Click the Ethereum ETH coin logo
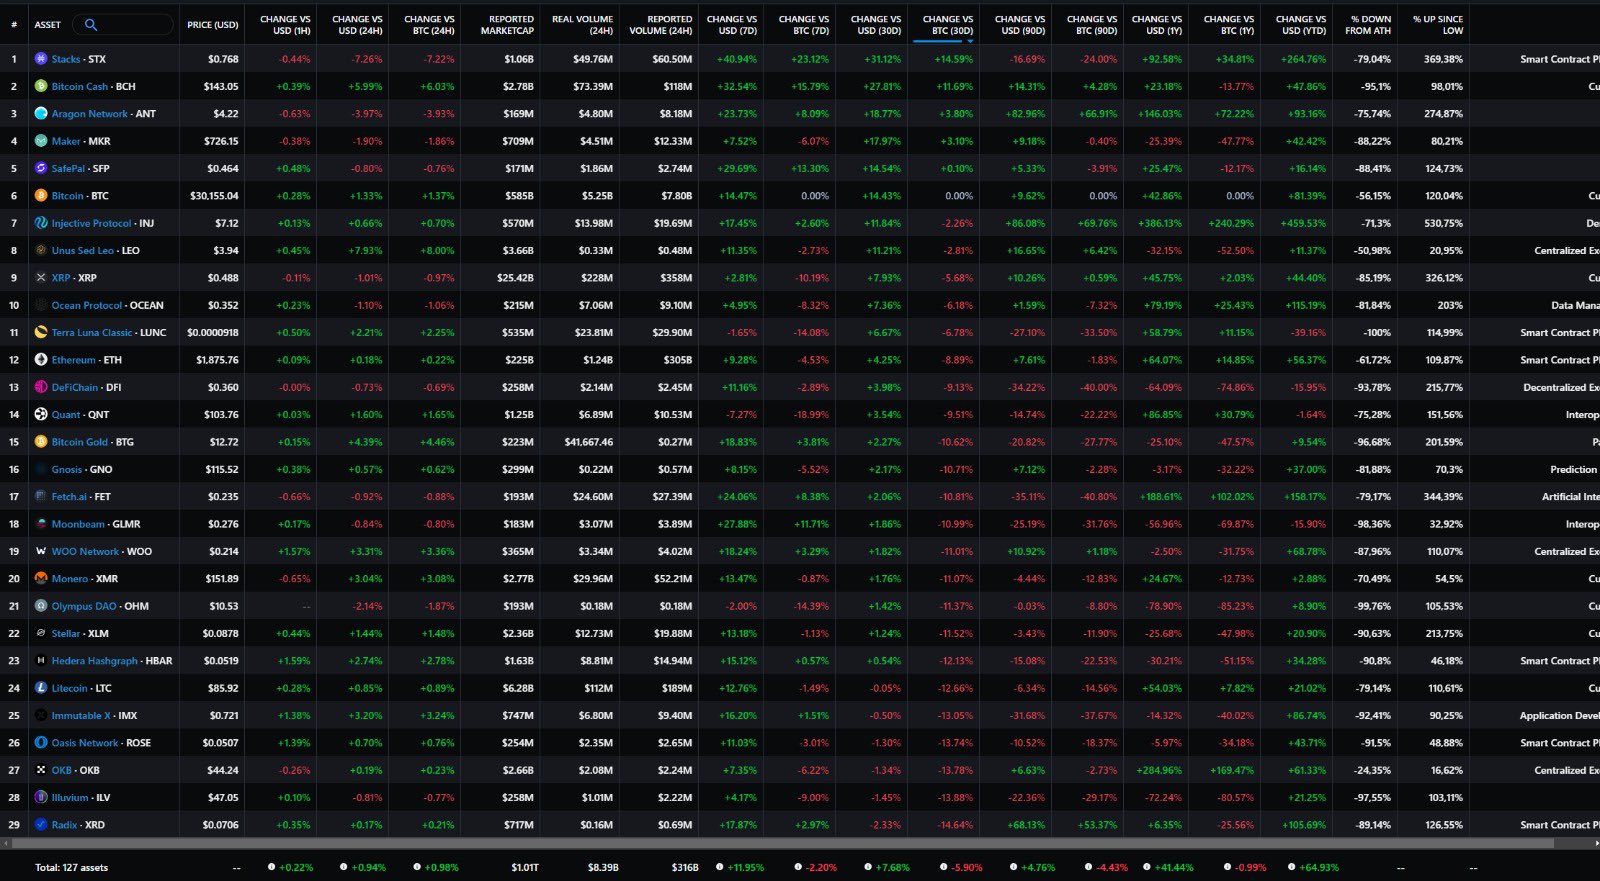The image size is (1600, 881). (41, 360)
